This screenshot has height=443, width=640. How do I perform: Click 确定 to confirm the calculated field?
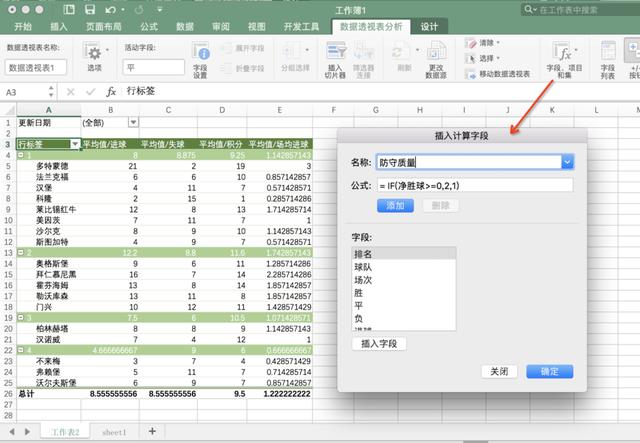pyautogui.click(x=549, y=371)
